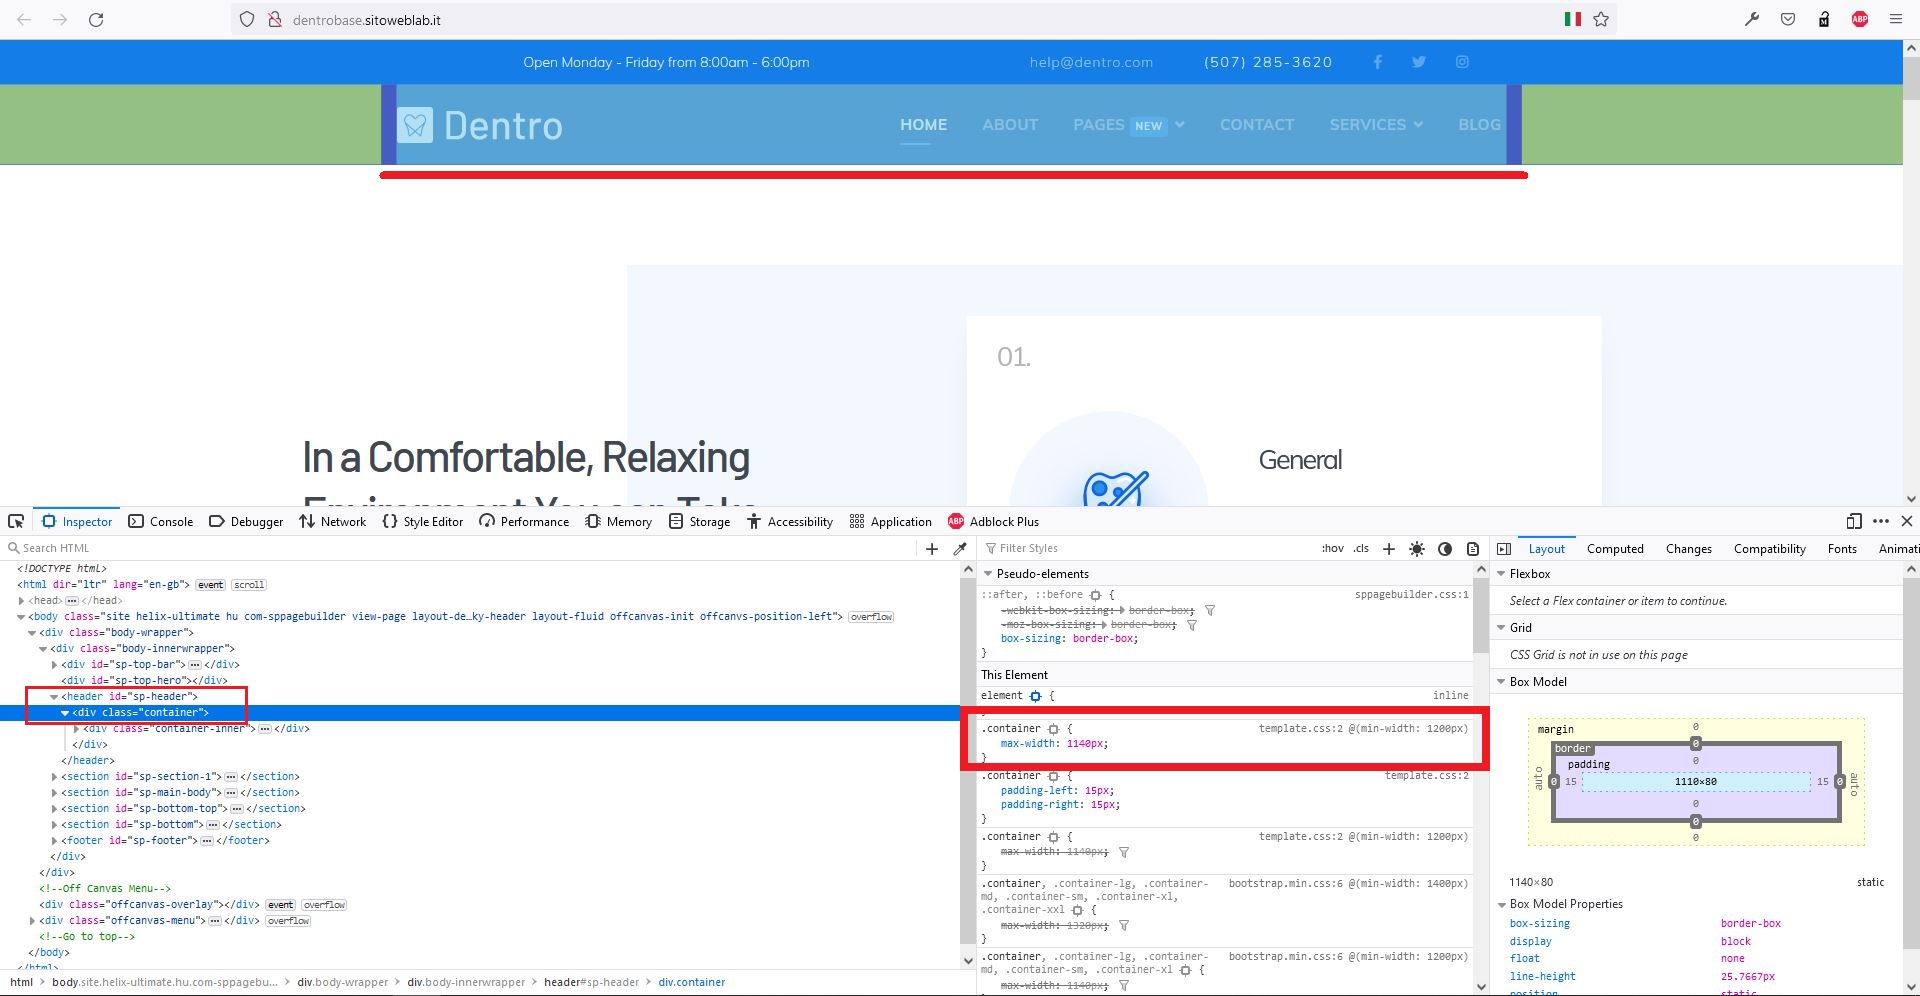Expand the head element node
The height and width of the screenshot is (996, 1920).
(x=21, y=601)
